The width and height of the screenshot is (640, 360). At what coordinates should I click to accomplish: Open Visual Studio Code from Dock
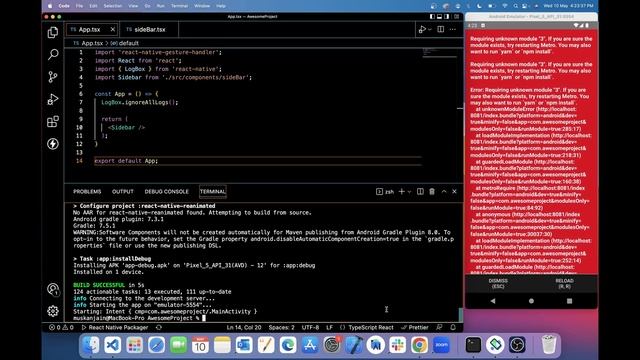pos(113,345)
